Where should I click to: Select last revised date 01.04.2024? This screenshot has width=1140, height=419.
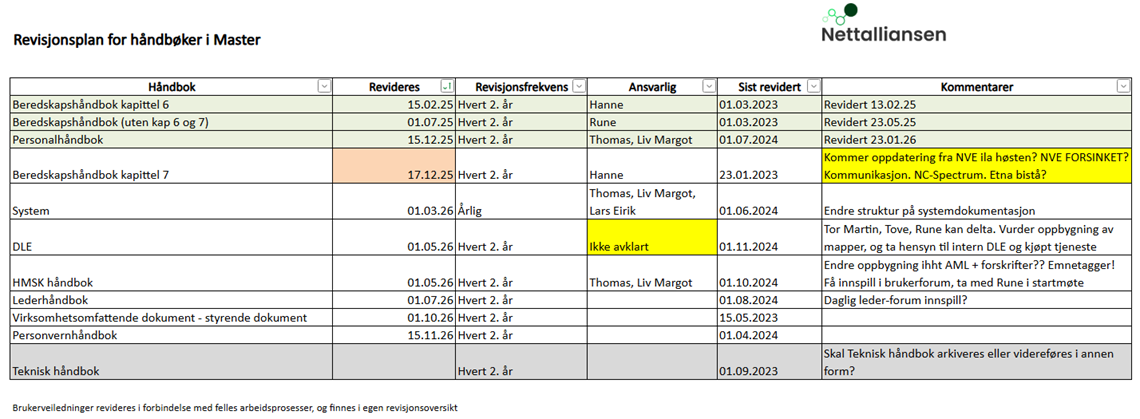pos(769,335)
